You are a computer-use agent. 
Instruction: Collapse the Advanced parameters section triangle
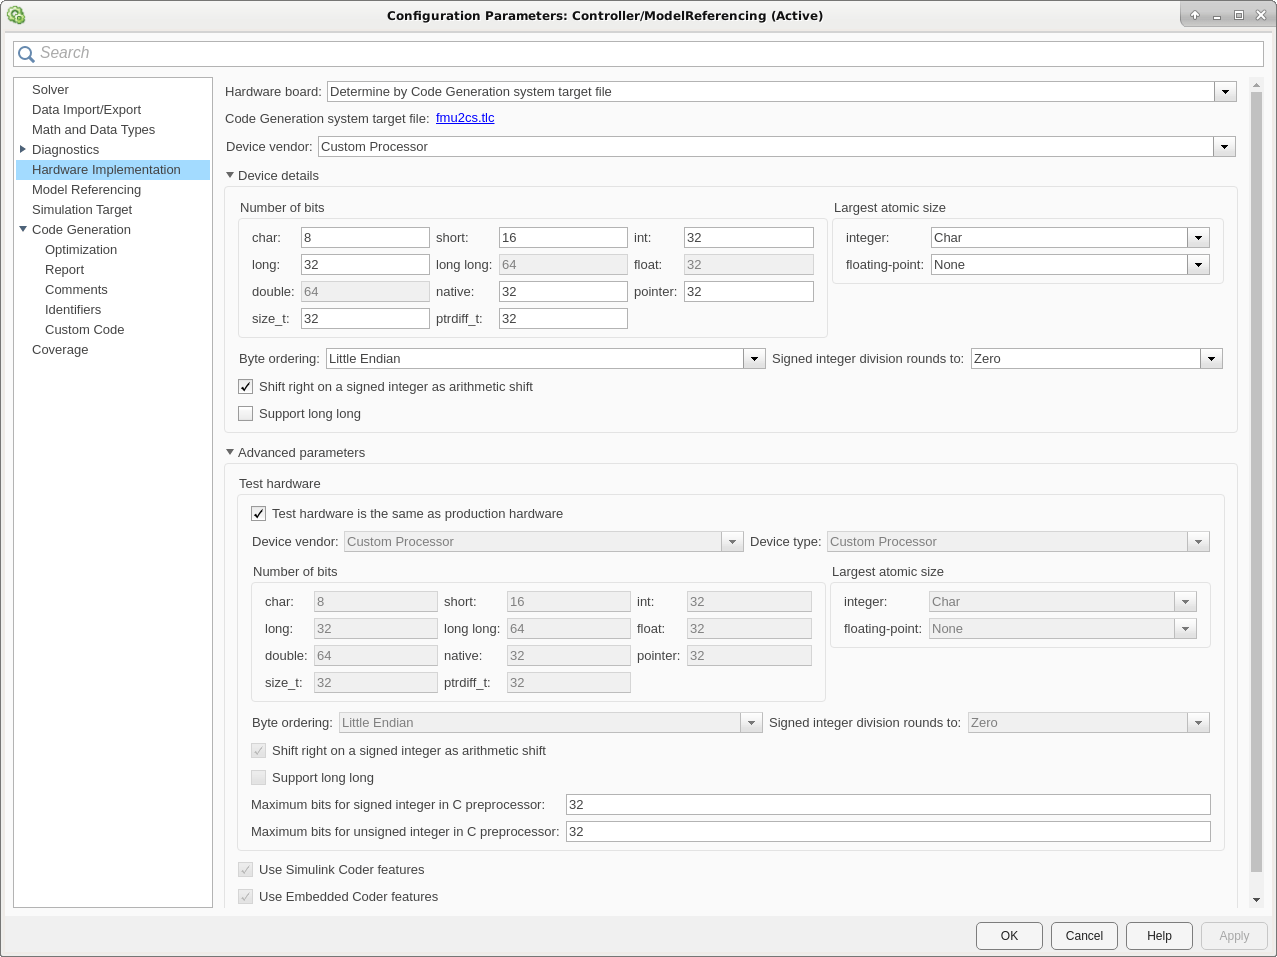[x=230, y=452]
